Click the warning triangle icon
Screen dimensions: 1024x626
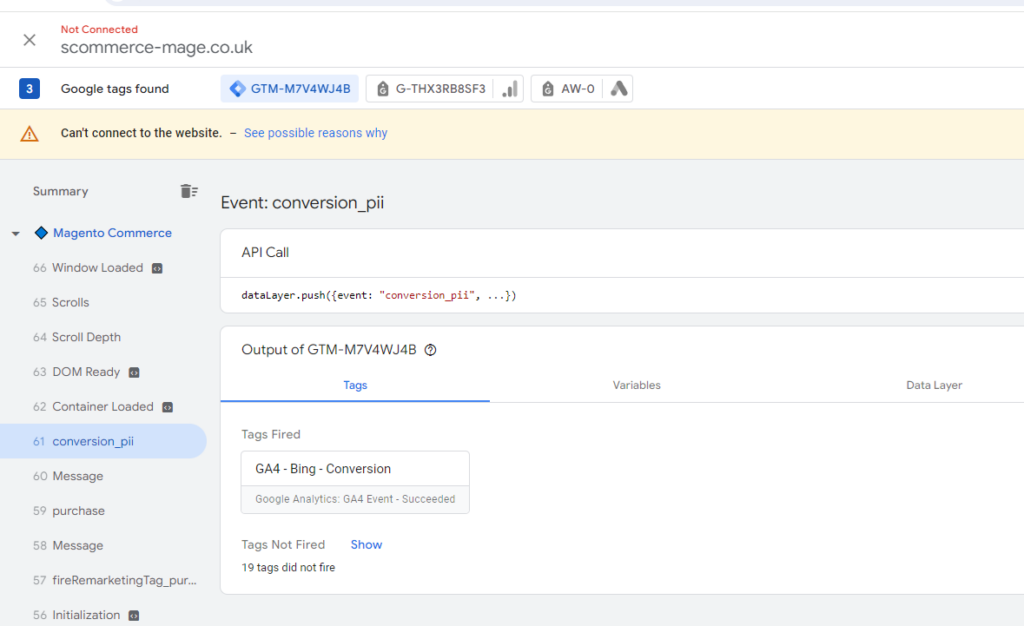(30, 134)
